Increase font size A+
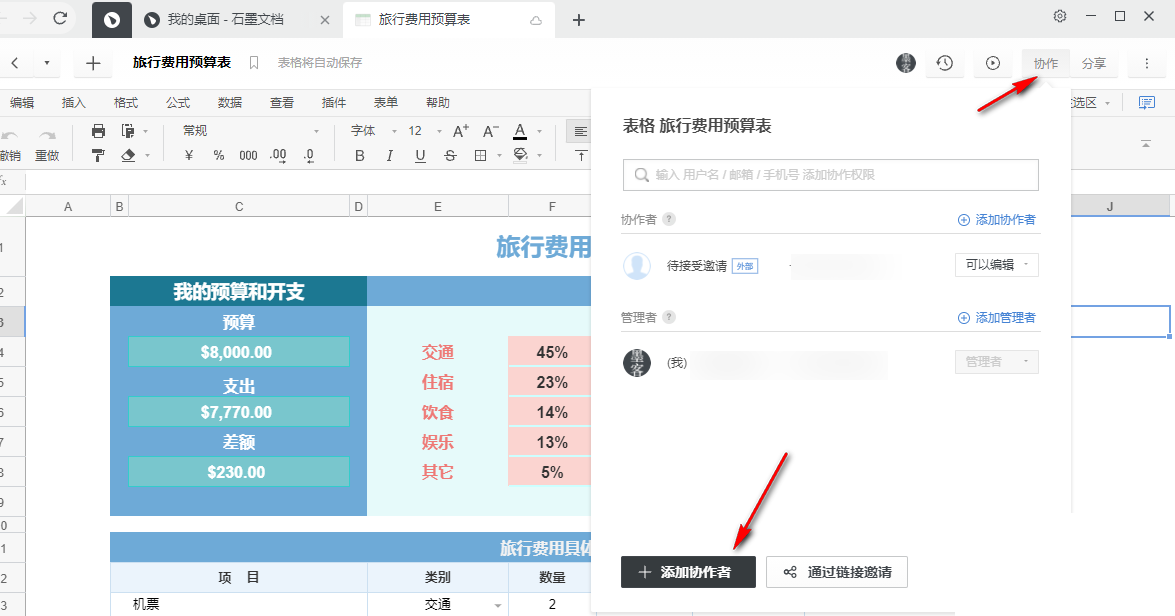 point(461,131)
